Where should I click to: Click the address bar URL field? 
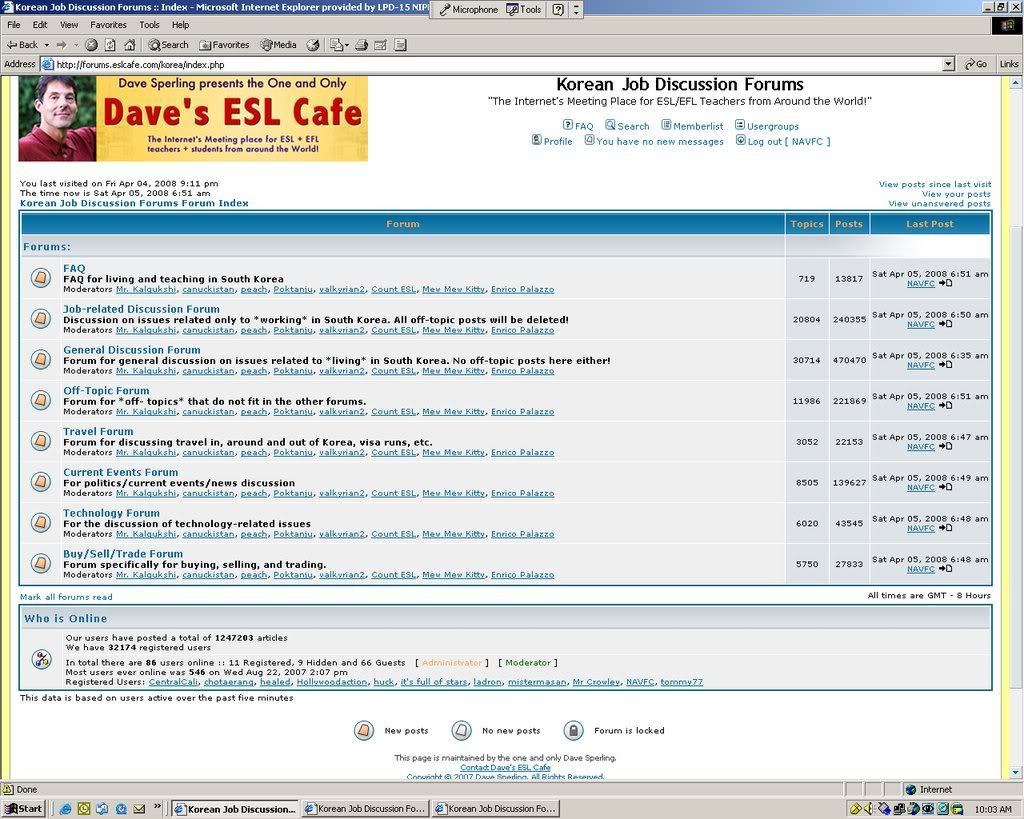point(490,64)
